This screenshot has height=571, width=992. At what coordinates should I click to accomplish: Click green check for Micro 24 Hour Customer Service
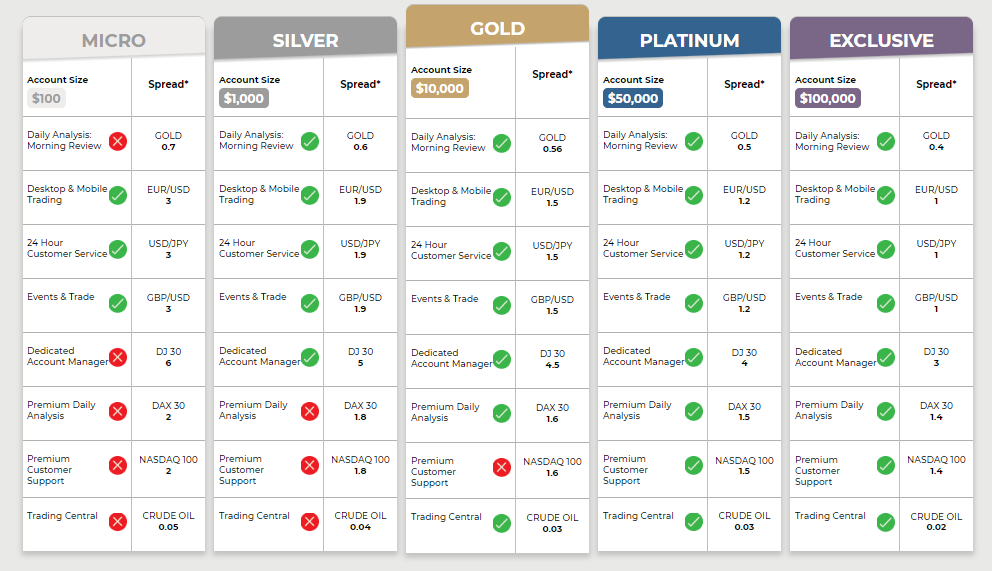(x=118, y=249)
